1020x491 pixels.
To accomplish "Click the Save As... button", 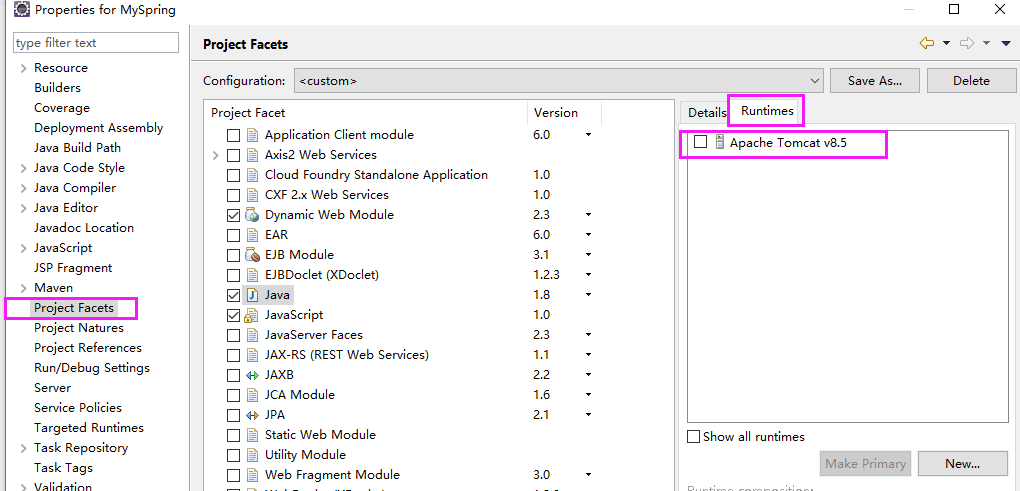I will [875, 81].
